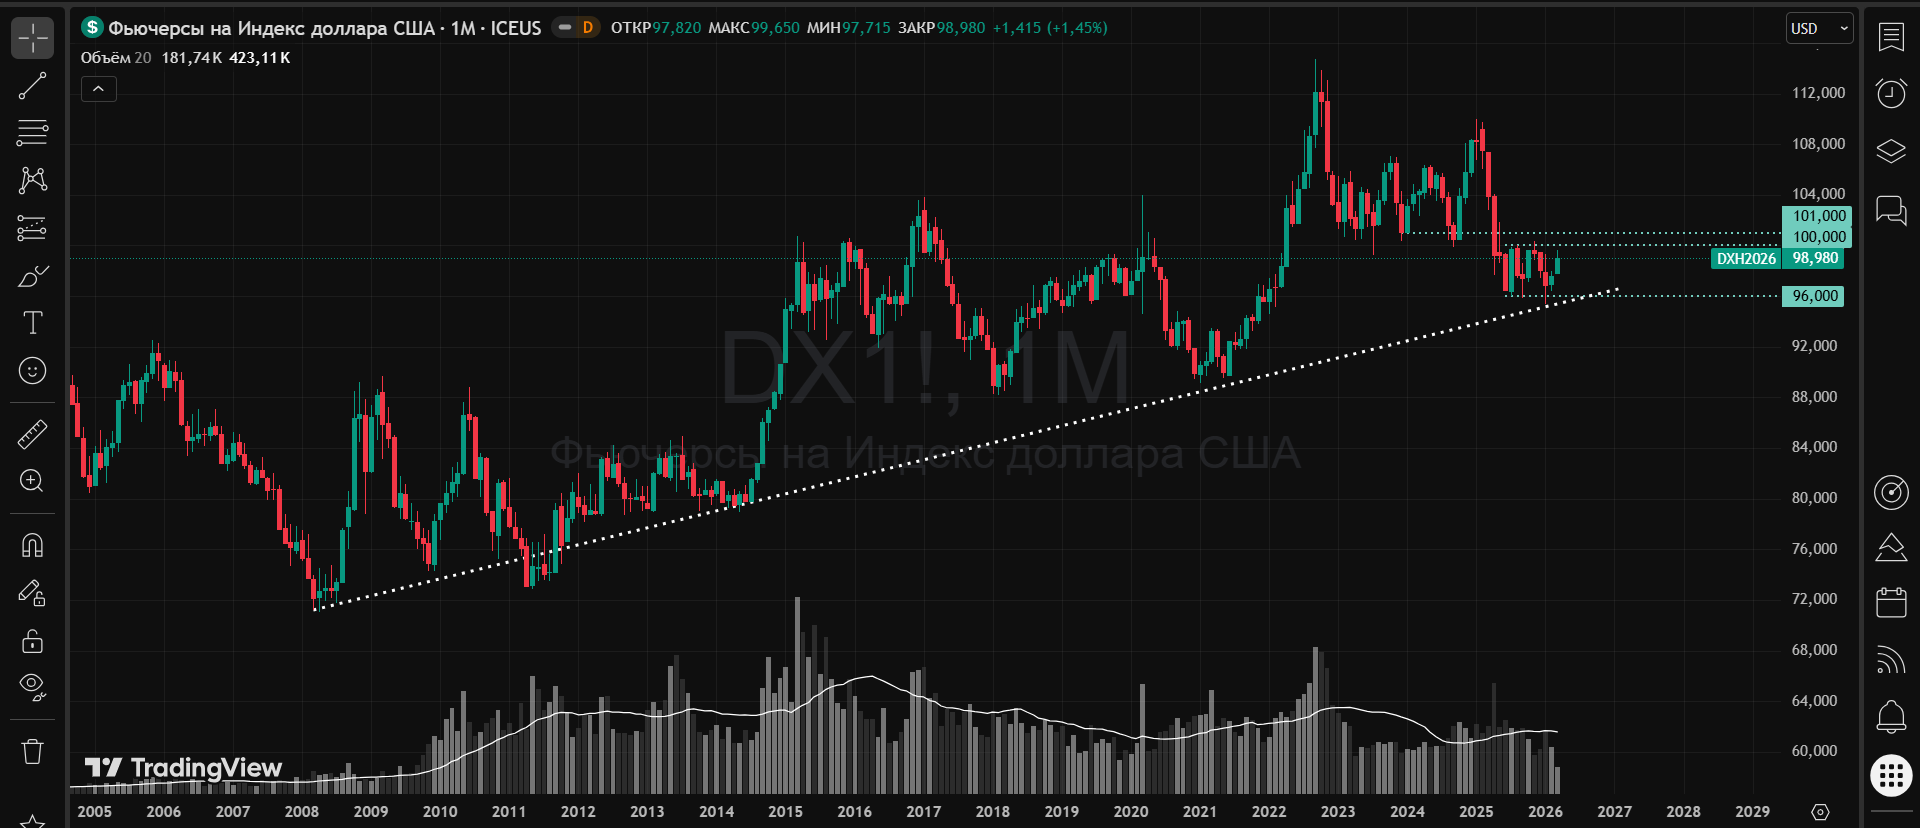Open time axis settings gear icon

coord(1820,811)
